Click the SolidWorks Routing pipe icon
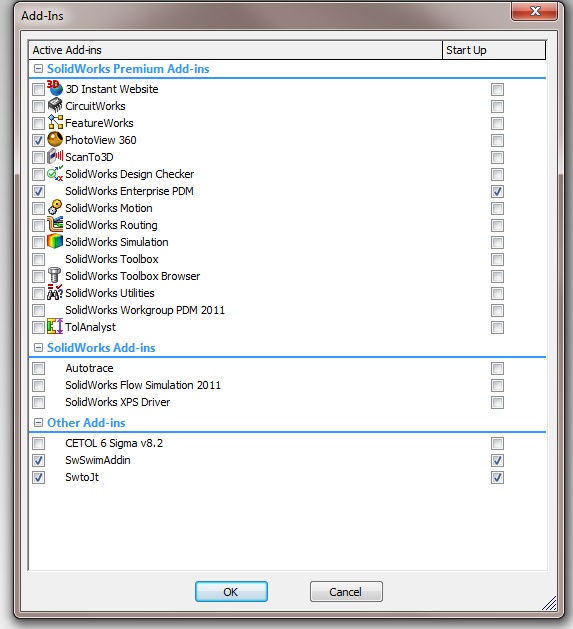Screen dimensions: 573x629 click(55, 225)
